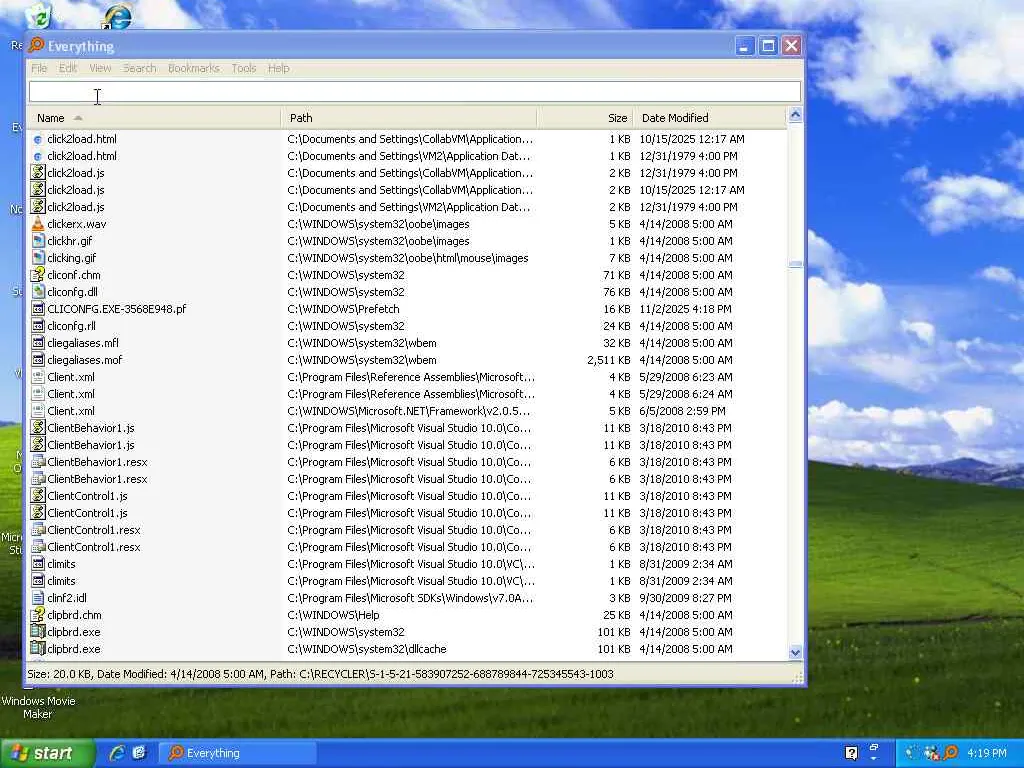Click the clickerx.wav VLC cone icon
The image size is (1024, 768).
38,224
